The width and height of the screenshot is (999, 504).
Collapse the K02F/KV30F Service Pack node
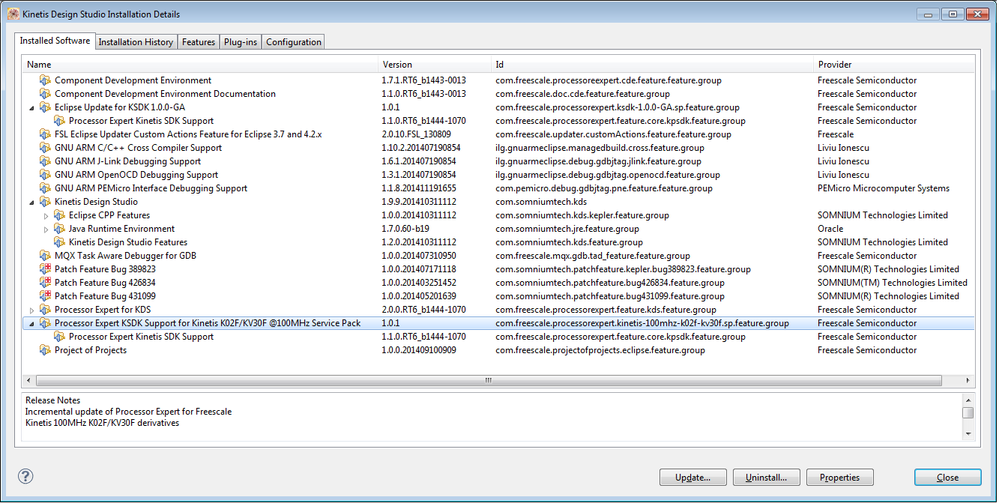[x=31, y=324]
